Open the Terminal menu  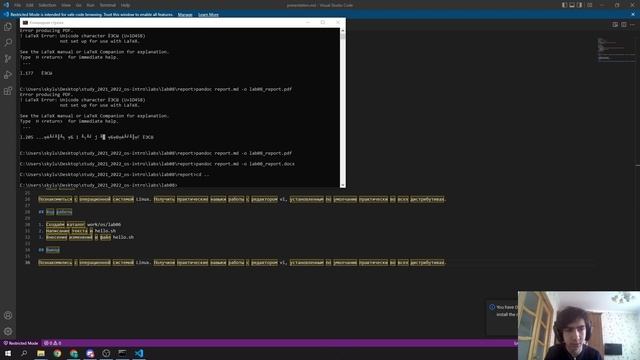108,5
